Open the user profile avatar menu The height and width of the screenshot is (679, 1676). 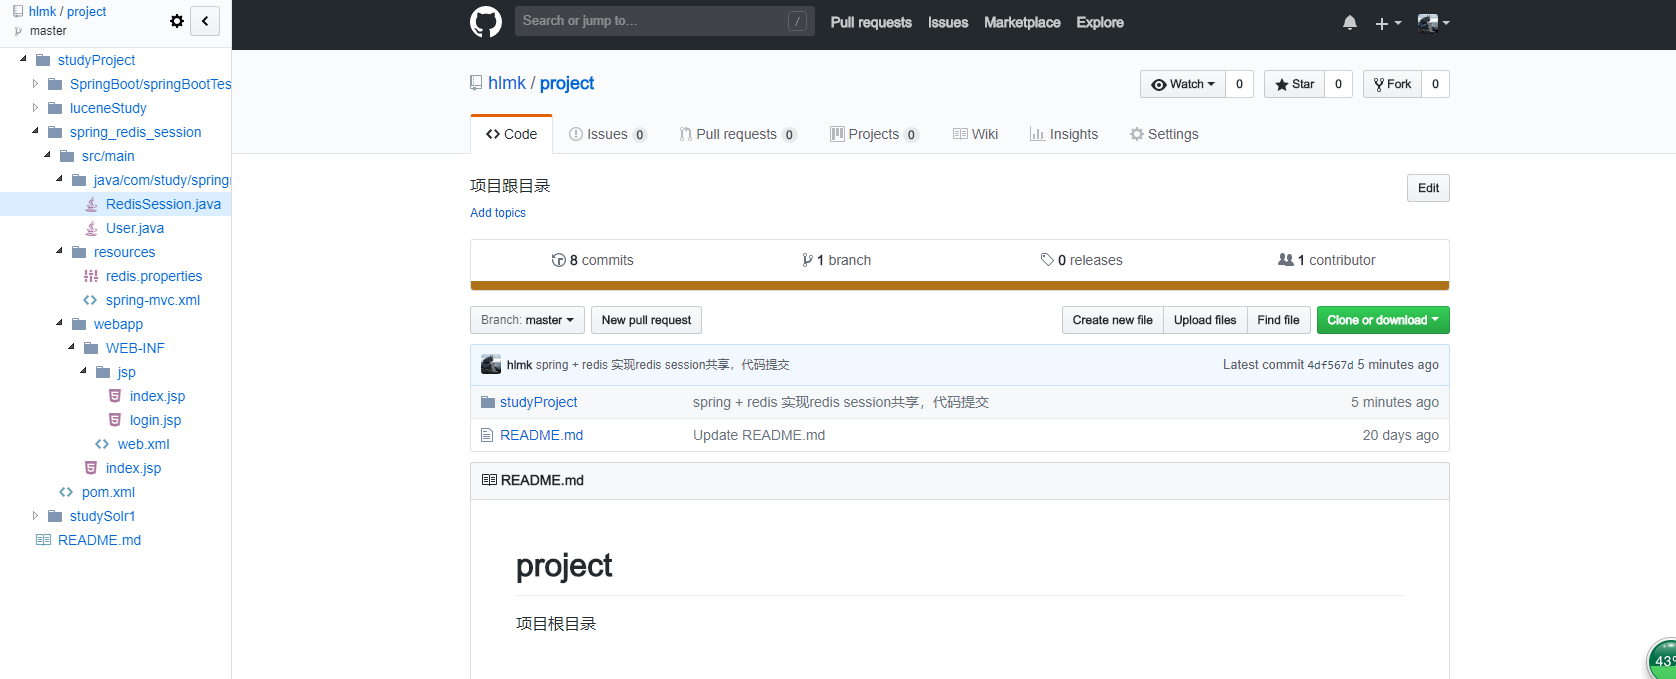(1433, 23)
